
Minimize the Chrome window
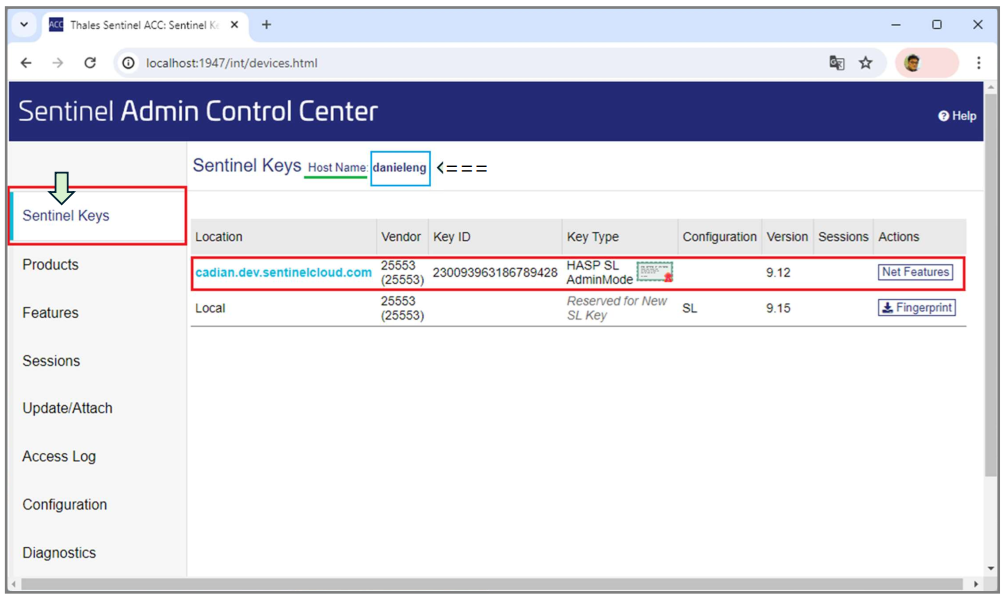coord(896,25)
